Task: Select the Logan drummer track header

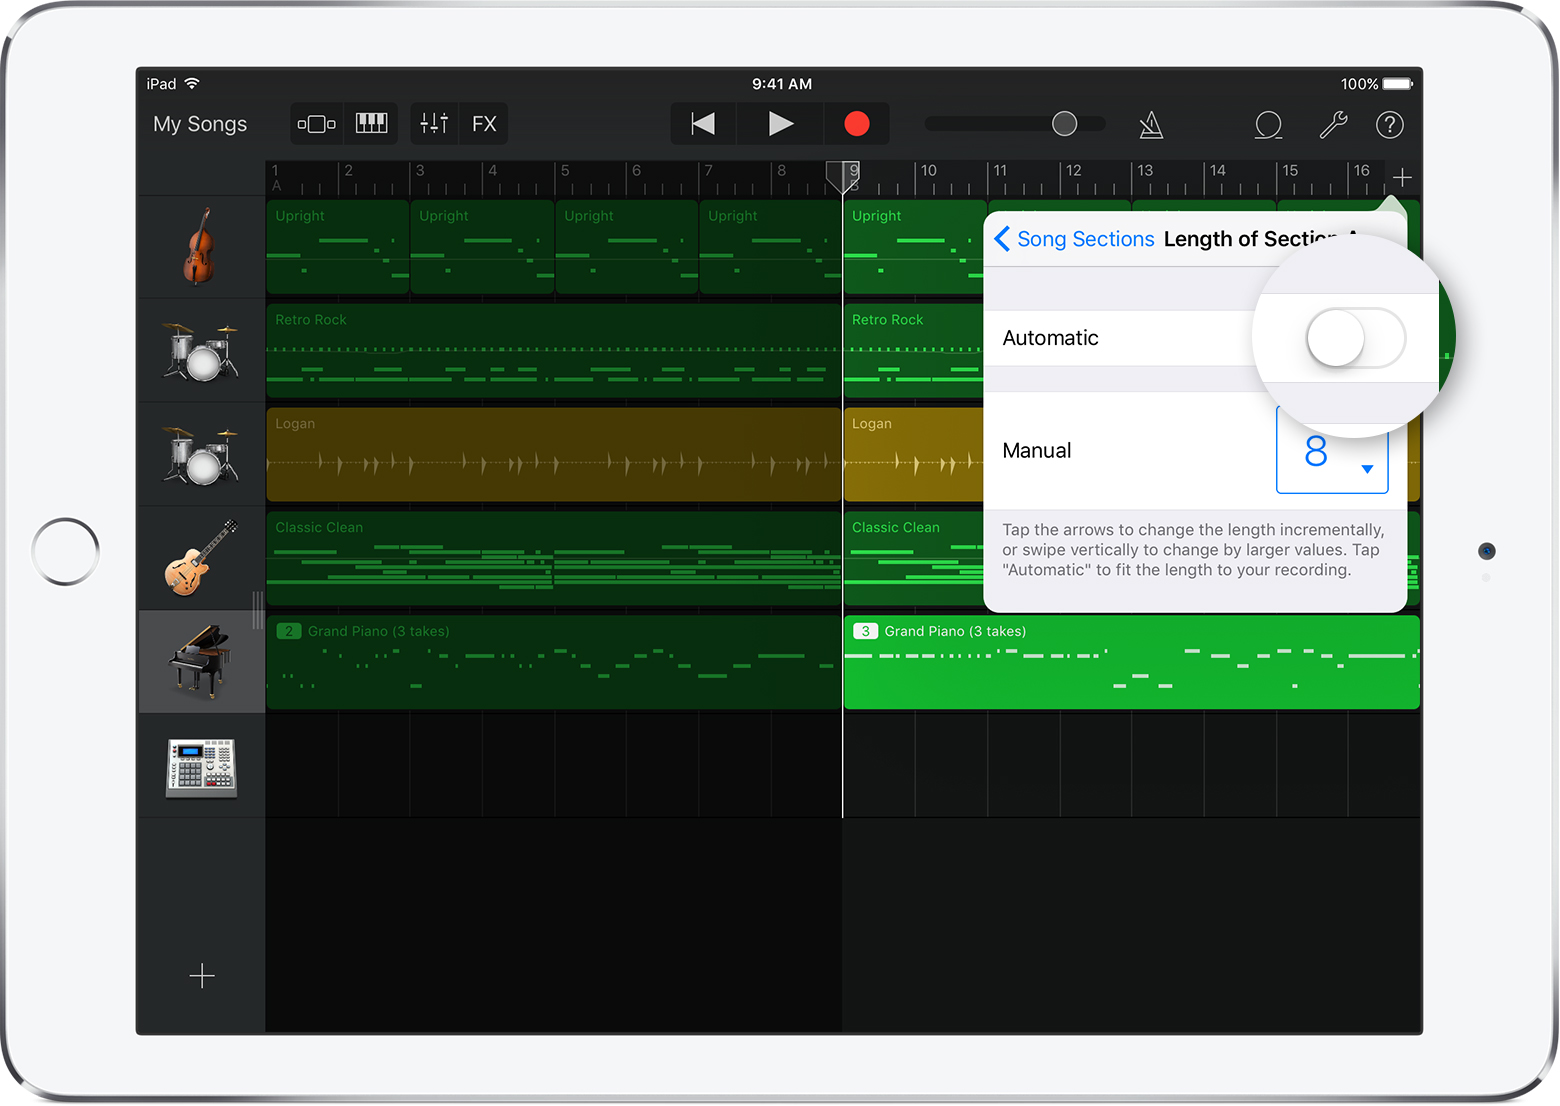Action: pos(201,455)
